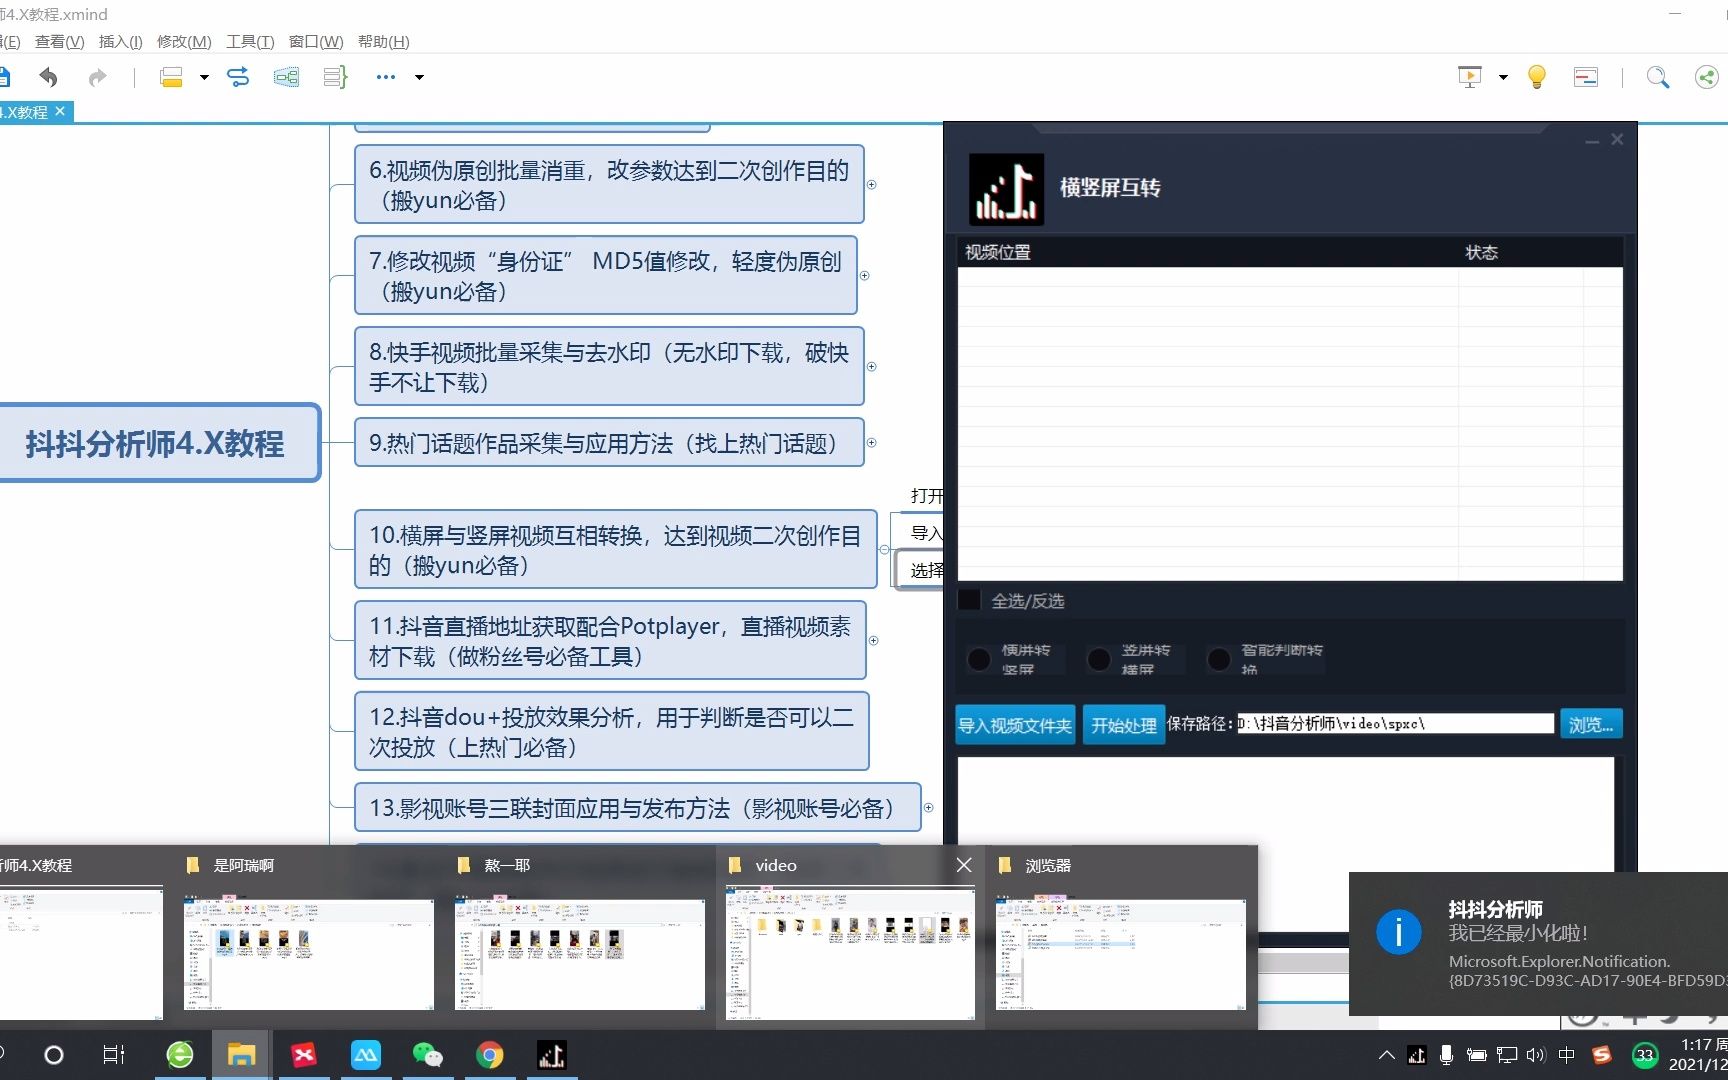Open the 窗口(W) menu

[316, 41]
